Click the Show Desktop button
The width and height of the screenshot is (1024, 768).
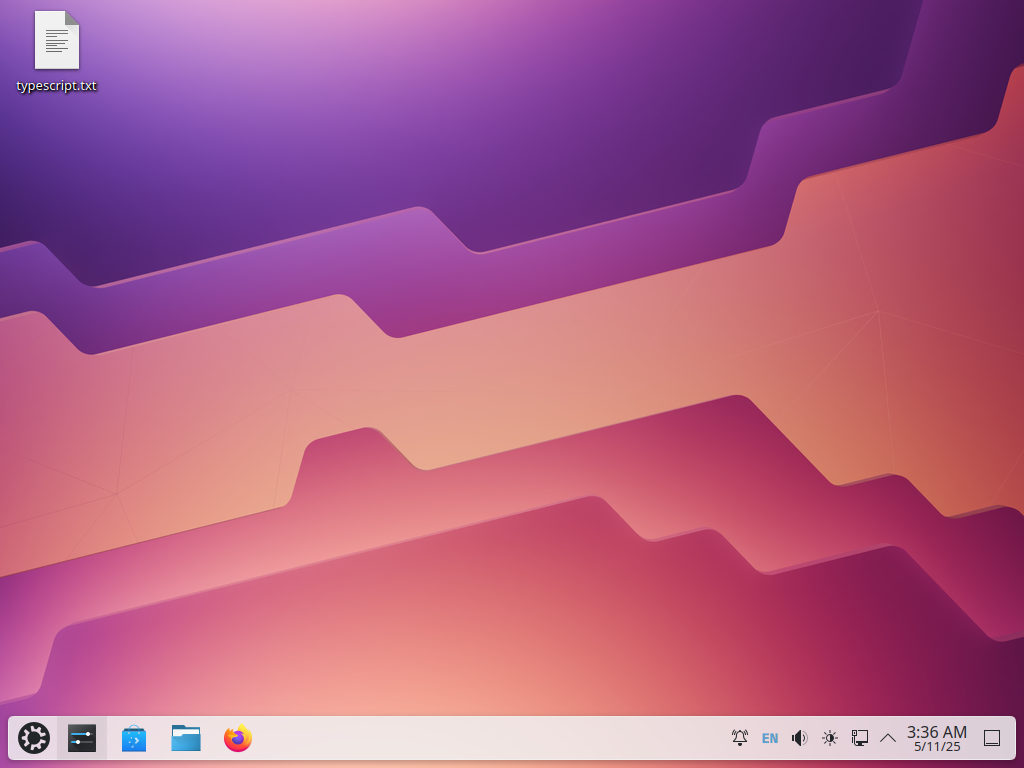click(x=991, y=738)
